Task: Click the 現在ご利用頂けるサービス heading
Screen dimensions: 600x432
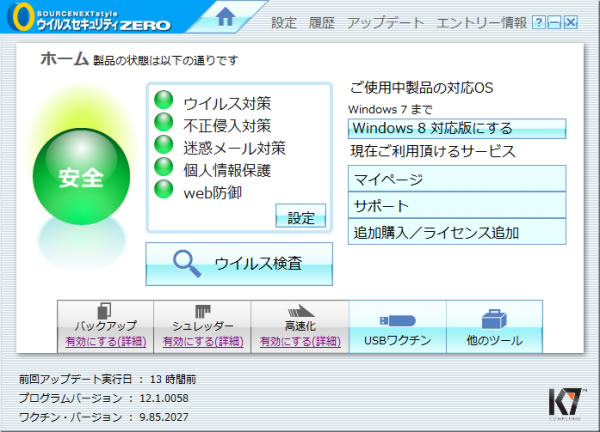Action: point(433,151)
